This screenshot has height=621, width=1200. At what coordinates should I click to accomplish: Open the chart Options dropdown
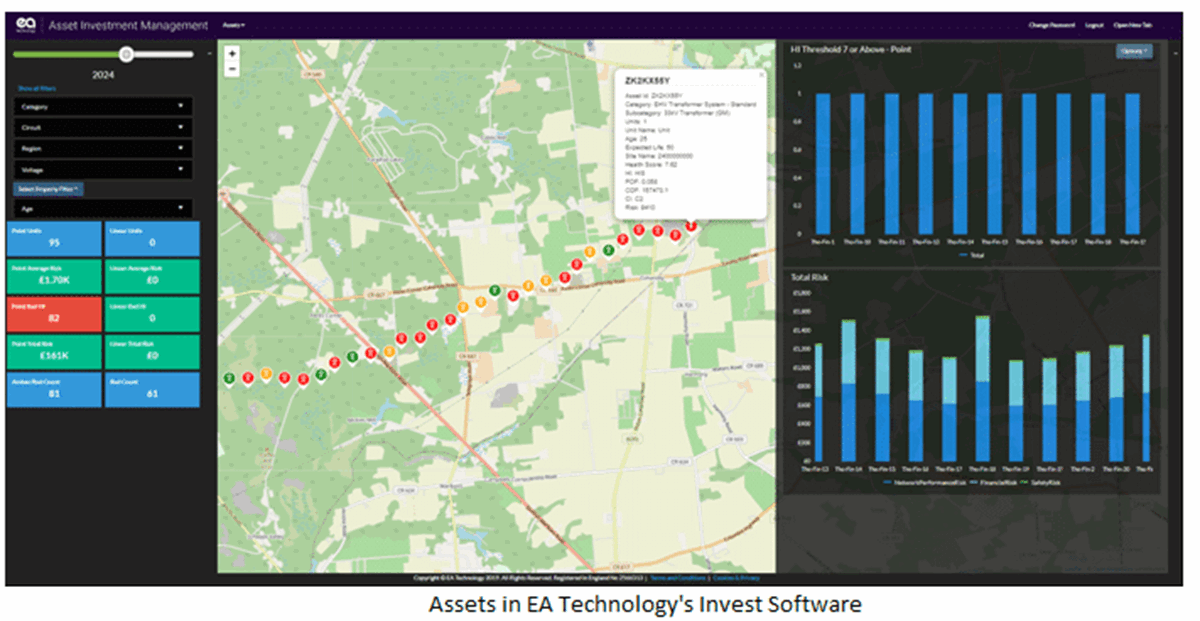pos(1133,49)
